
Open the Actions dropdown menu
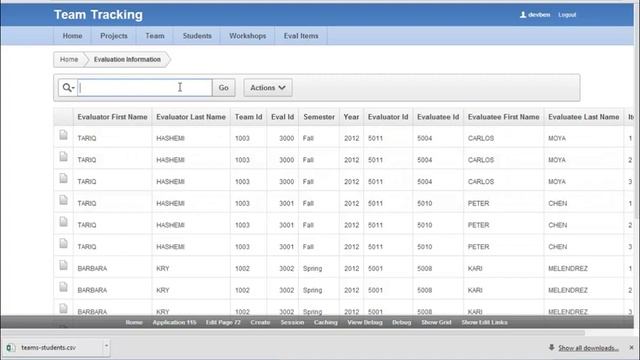(268, 88)
